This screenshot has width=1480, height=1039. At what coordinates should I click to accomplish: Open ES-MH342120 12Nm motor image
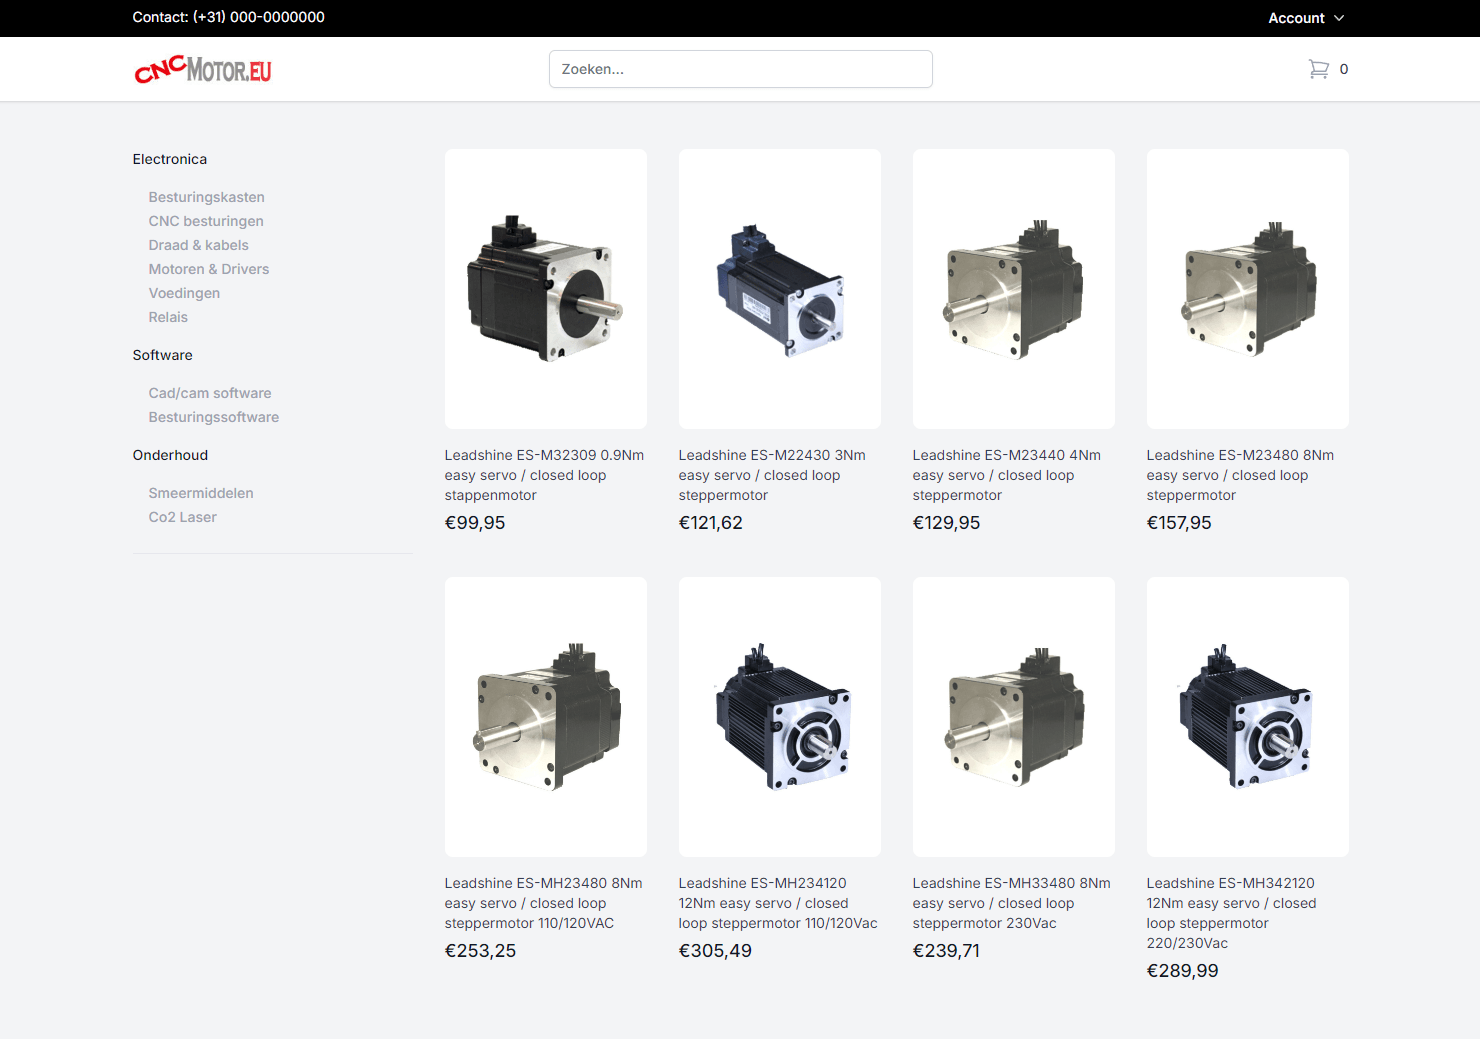pos(1248,717)
